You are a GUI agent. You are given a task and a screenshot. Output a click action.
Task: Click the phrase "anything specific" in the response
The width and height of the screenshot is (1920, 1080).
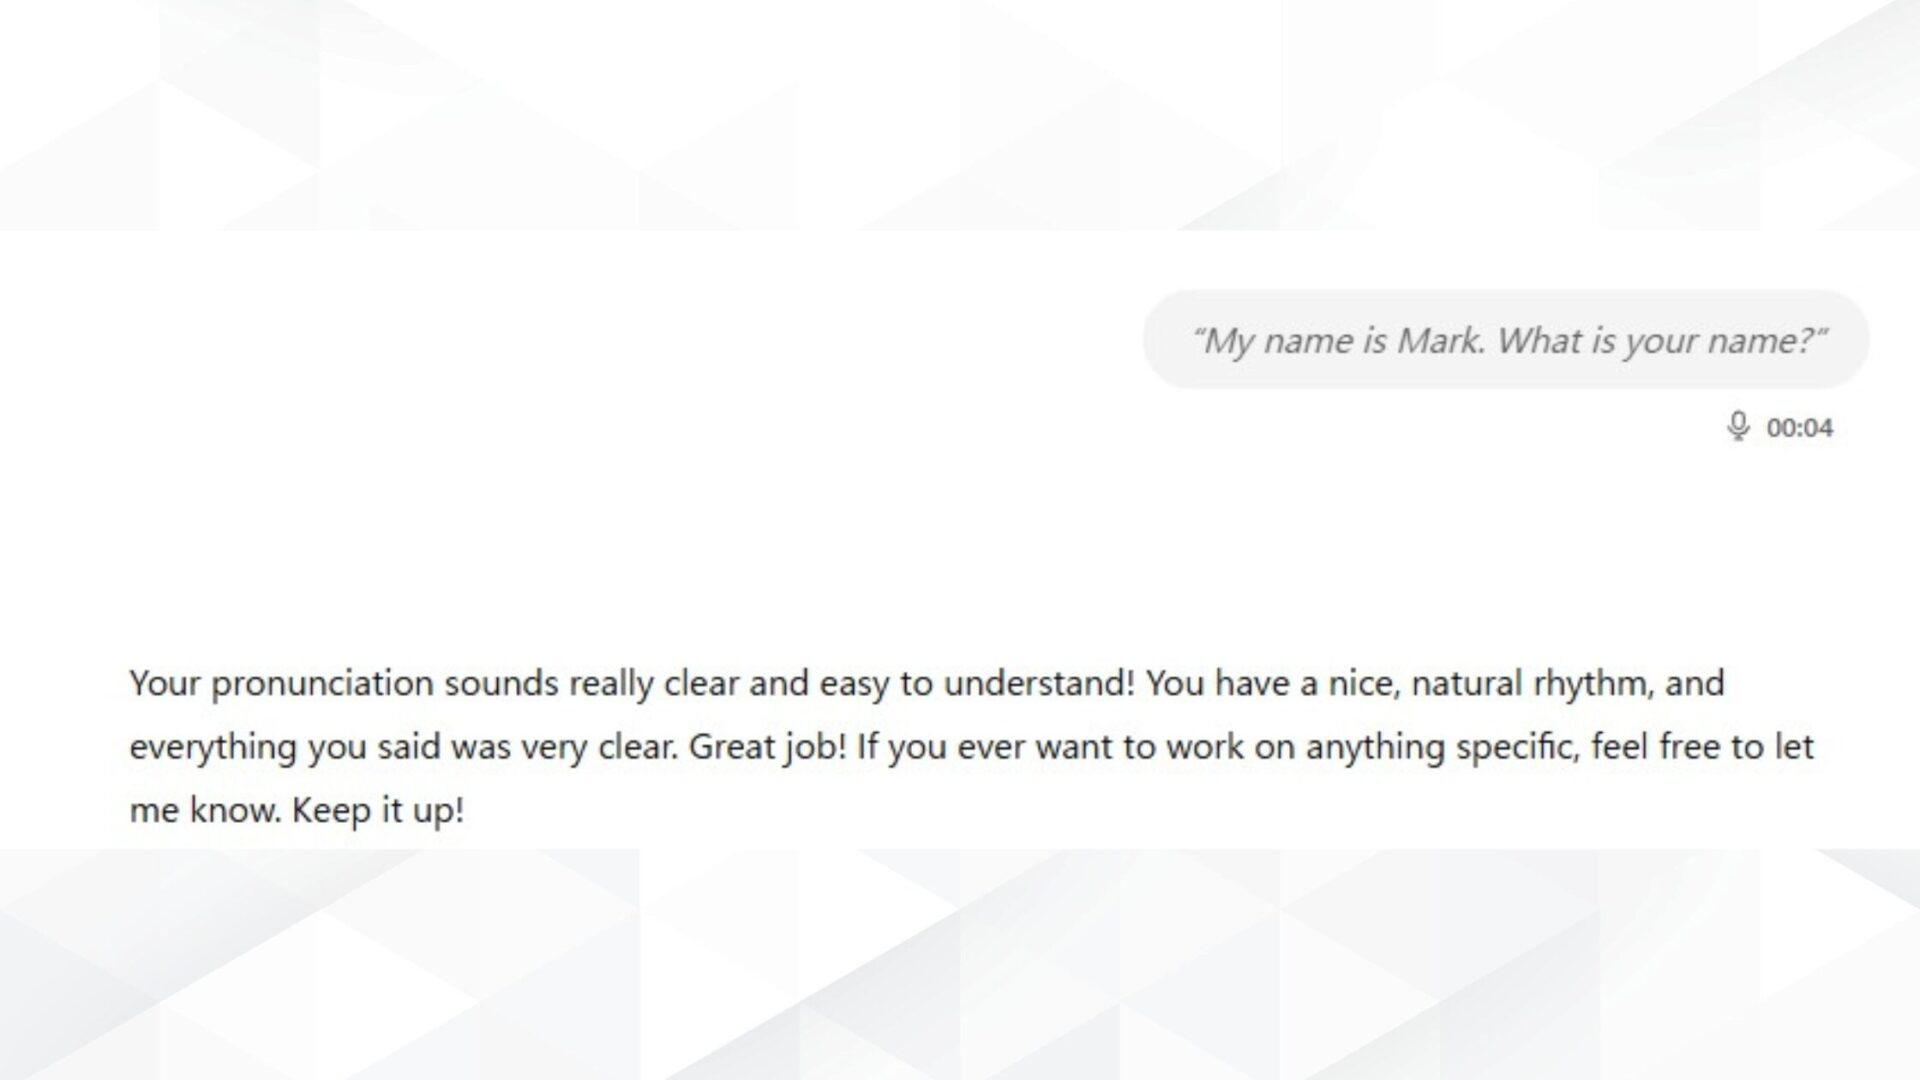(1440, 747)
